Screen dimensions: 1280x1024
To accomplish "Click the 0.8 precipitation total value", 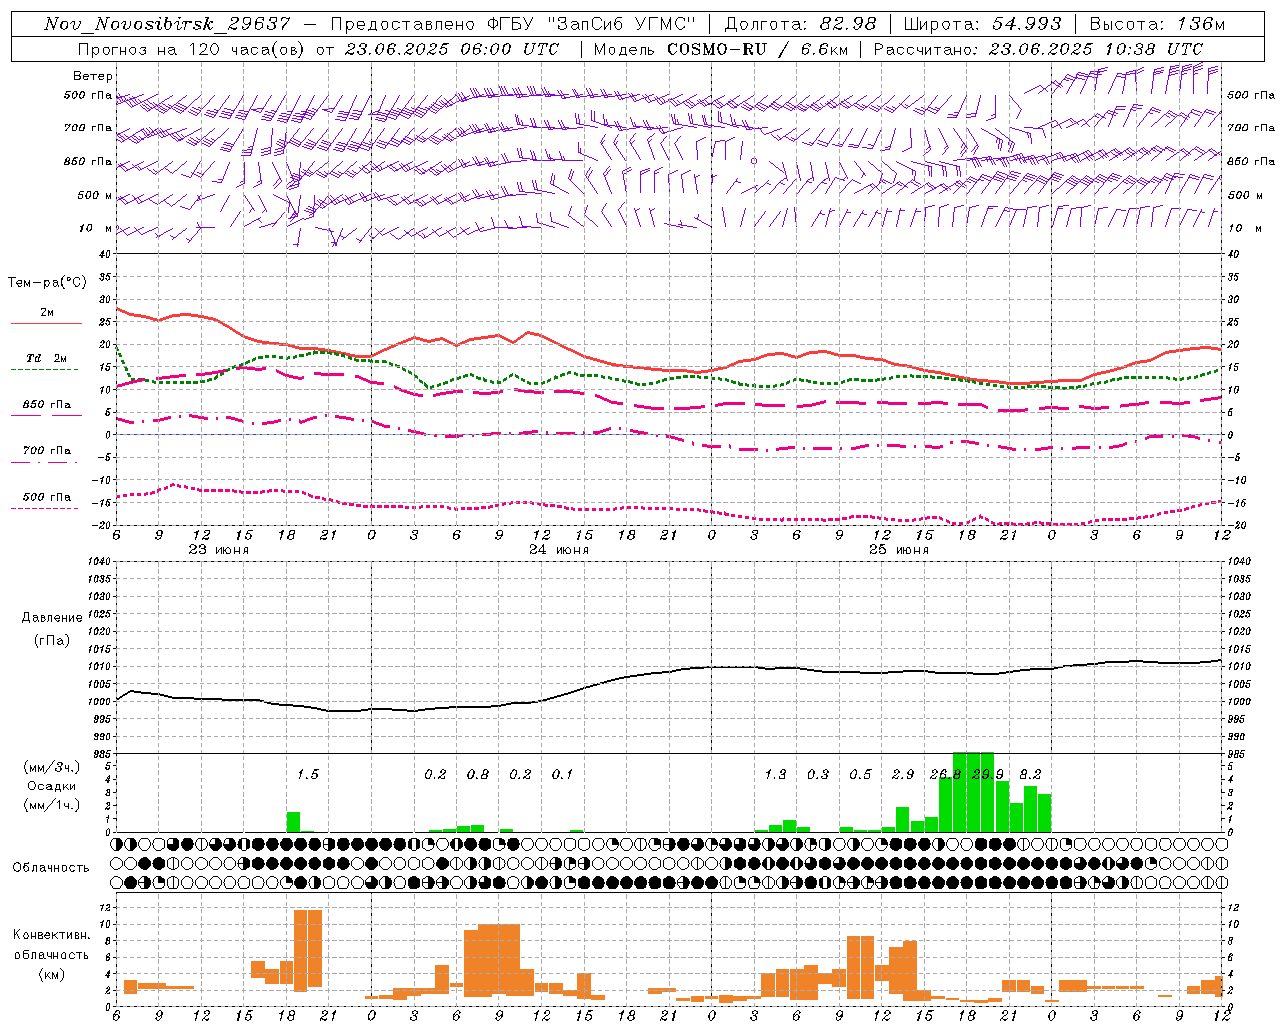I will click(478, 774).
